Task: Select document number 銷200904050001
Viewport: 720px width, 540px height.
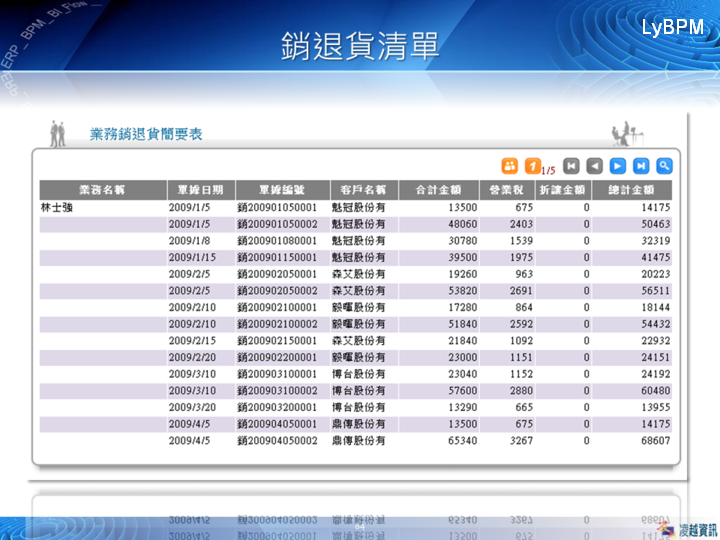Action: [x=277, y=424]
